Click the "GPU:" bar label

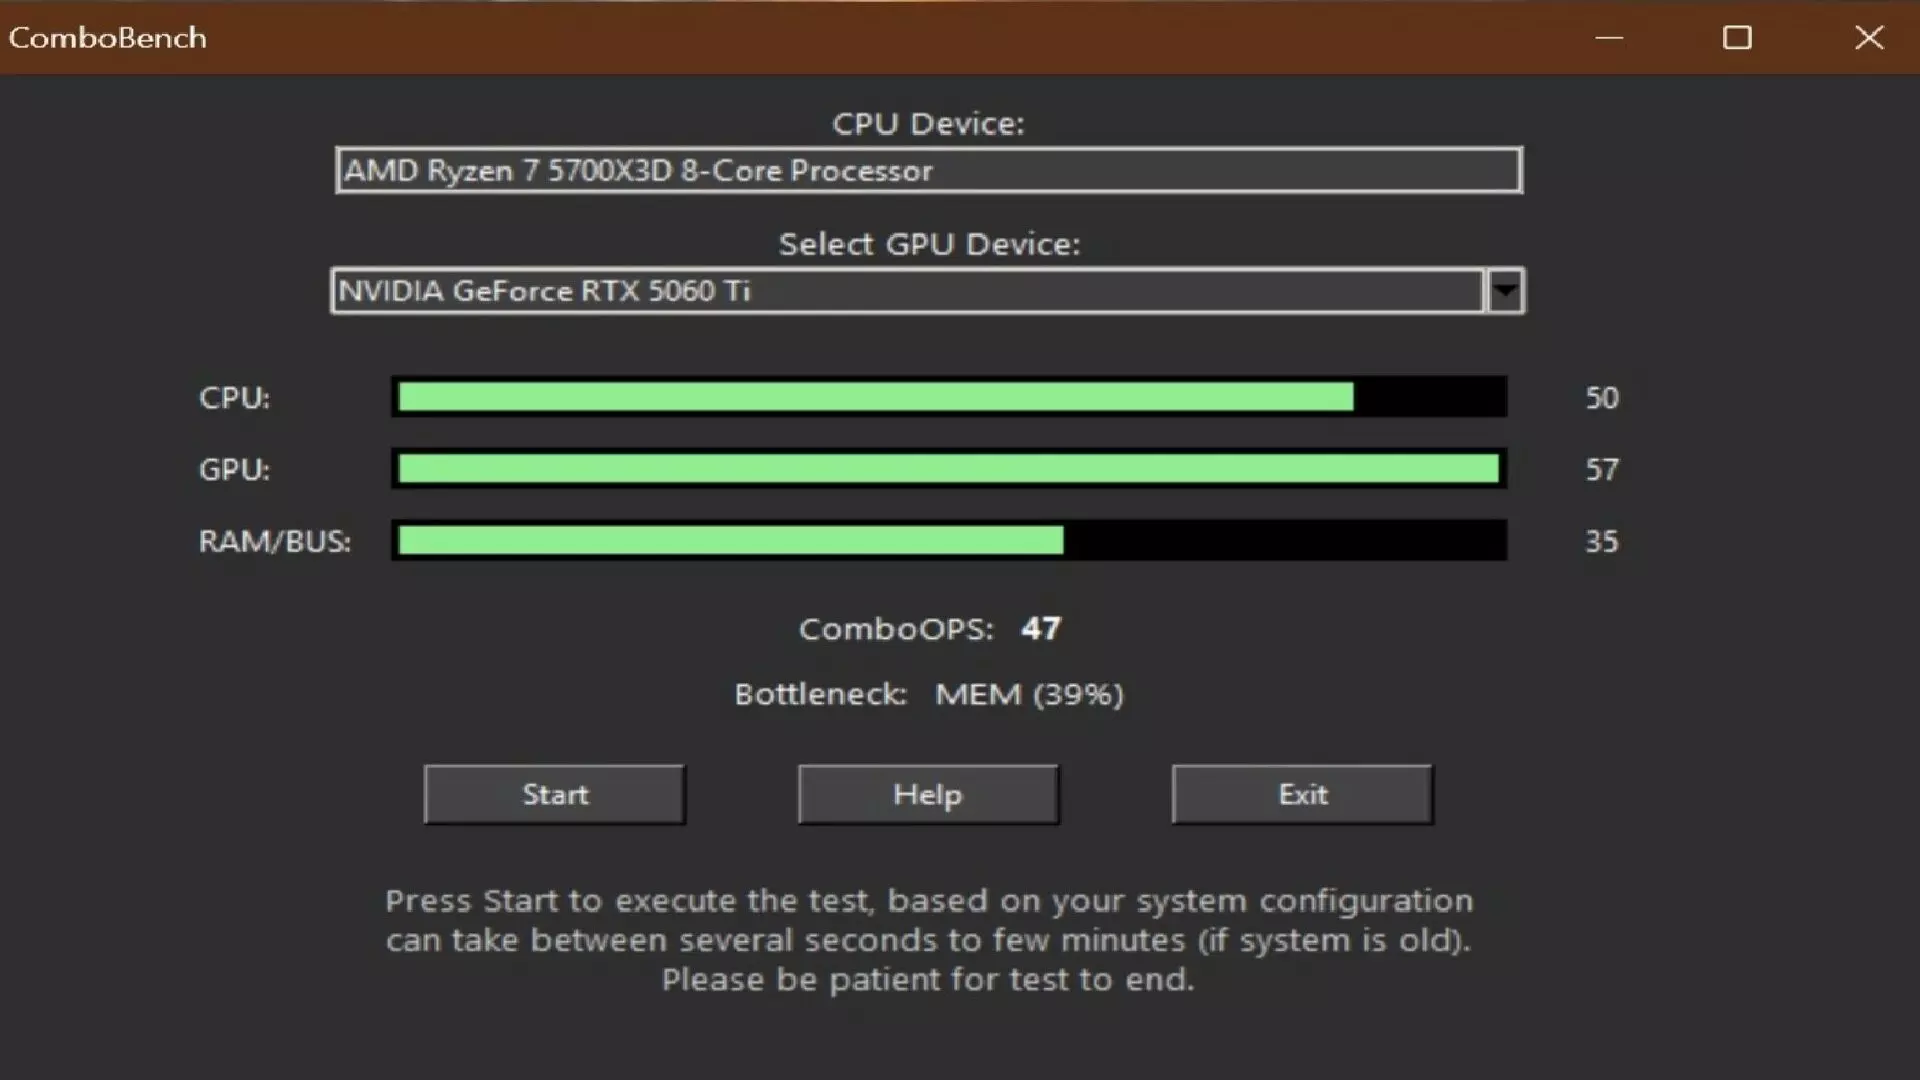235,470
